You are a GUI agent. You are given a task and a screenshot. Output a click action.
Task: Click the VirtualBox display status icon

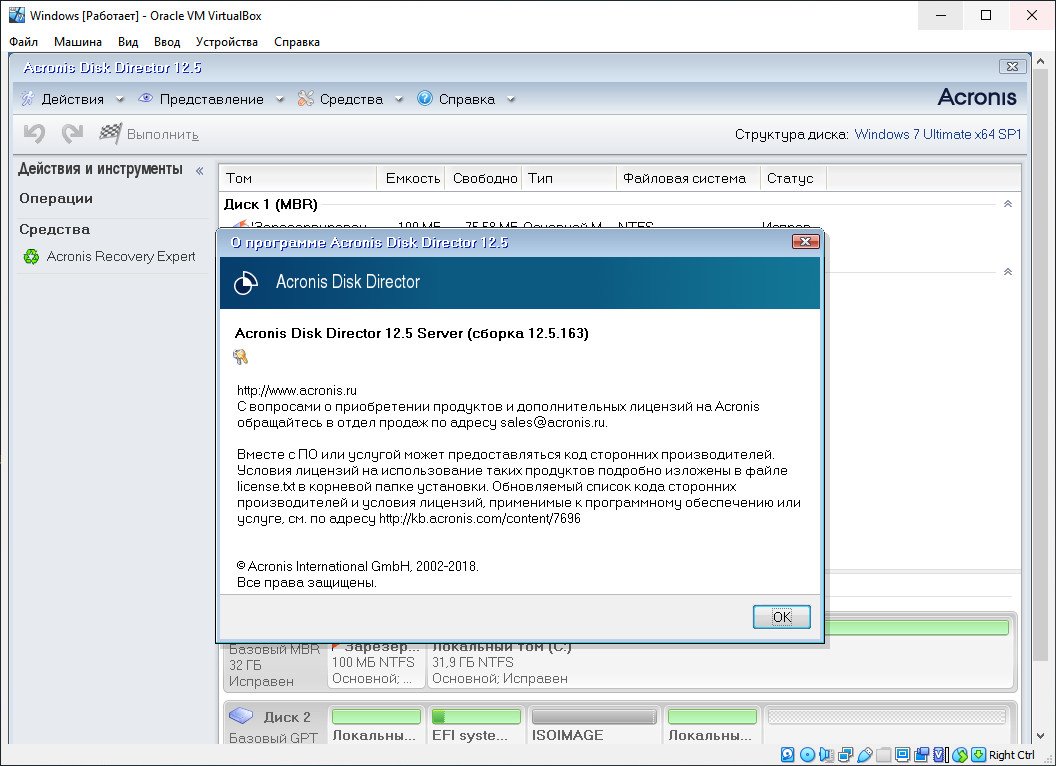tap(902, 755)
